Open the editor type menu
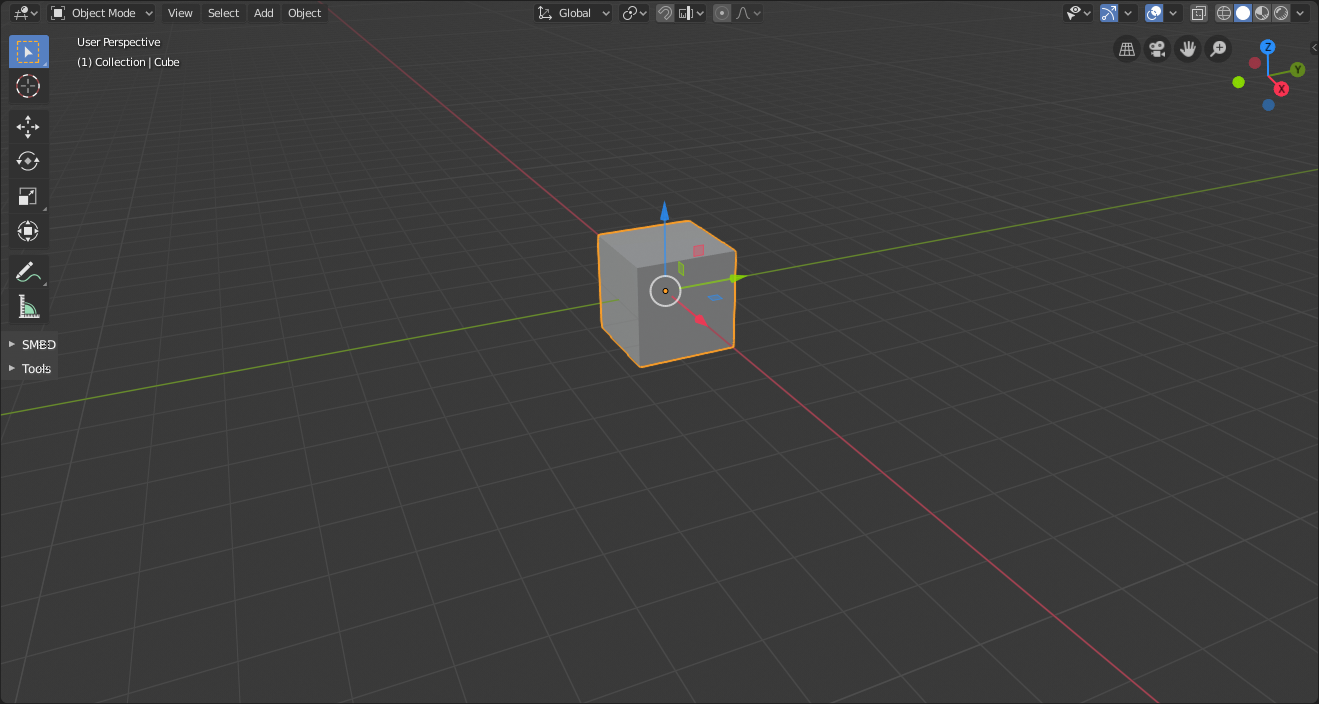1319x704 pixels. click(26, 13)
